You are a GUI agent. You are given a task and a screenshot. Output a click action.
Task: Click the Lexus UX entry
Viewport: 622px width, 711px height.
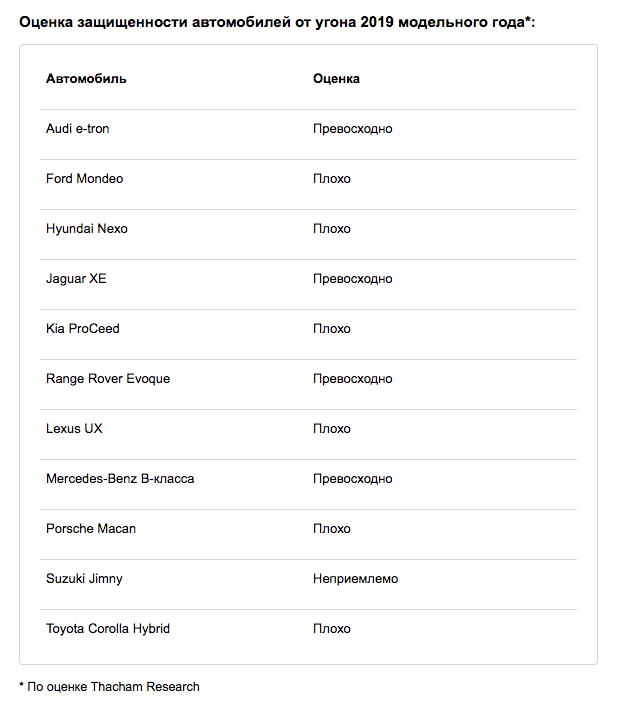coord(74,429)
